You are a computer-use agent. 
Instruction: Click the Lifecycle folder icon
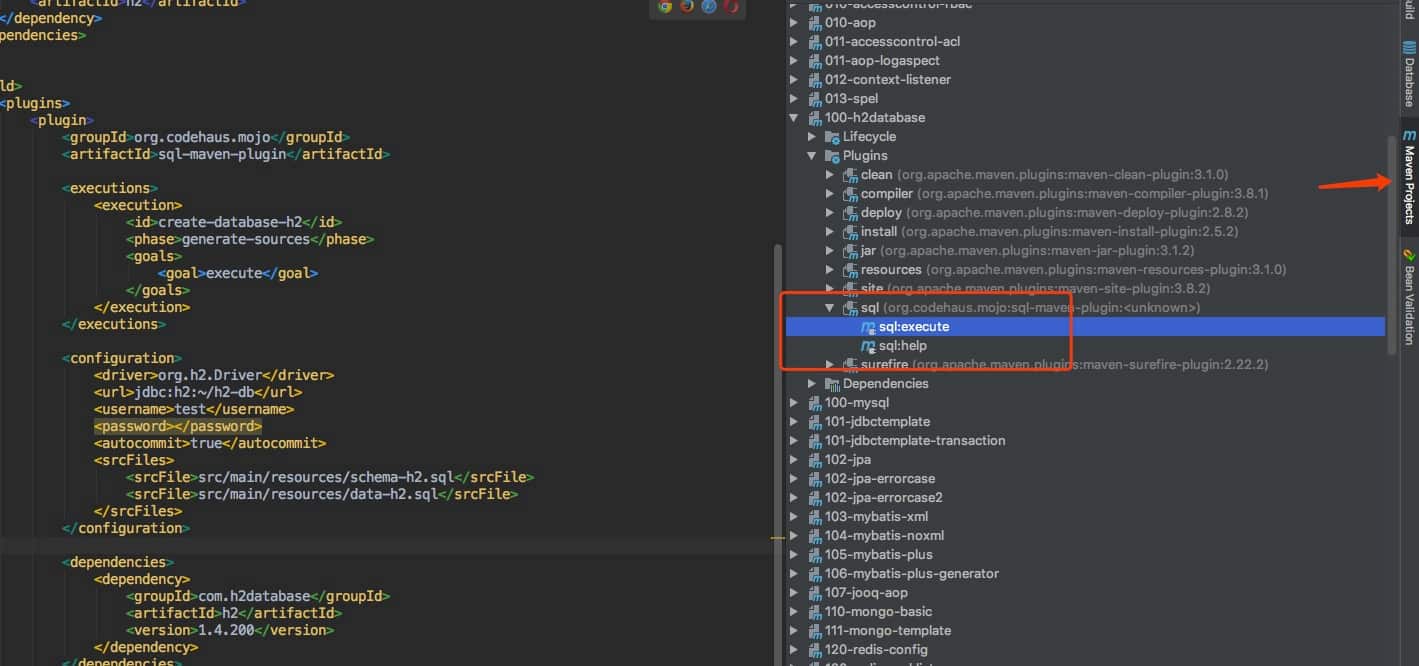click(x=832, y=137)
